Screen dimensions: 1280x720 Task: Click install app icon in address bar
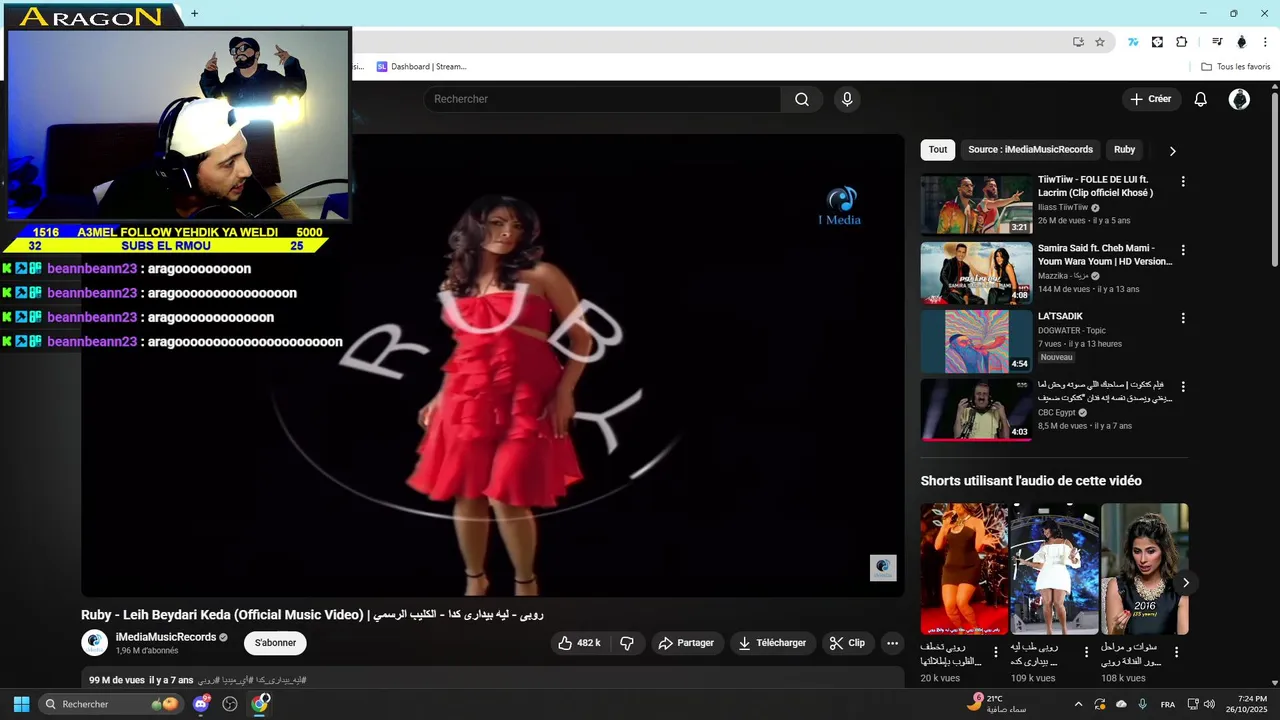(1078, 42)
